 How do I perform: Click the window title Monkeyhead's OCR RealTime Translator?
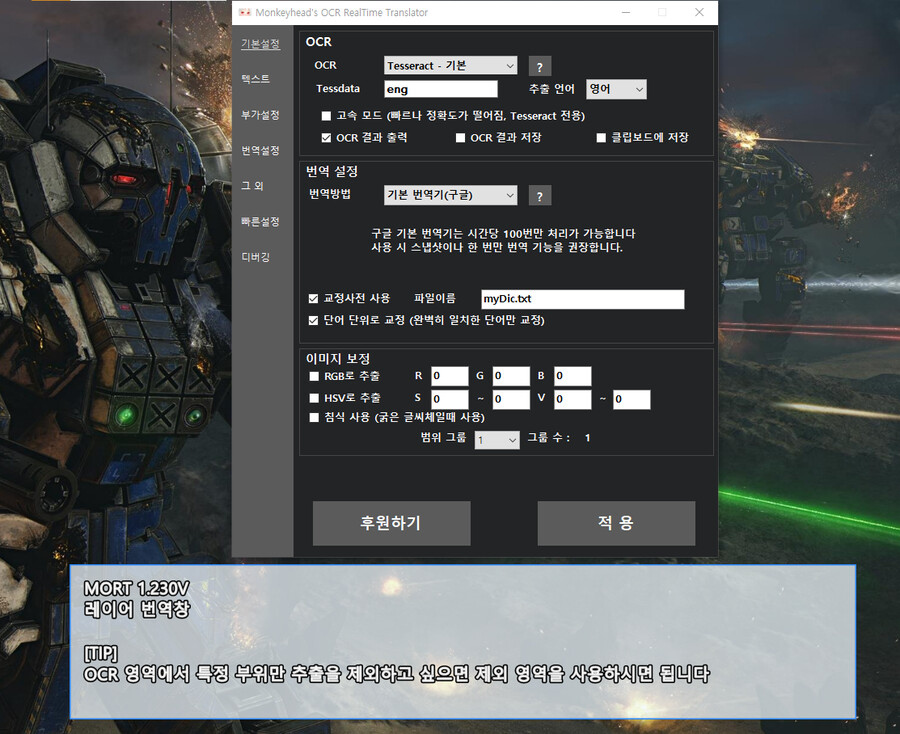[x=342, y=13]
